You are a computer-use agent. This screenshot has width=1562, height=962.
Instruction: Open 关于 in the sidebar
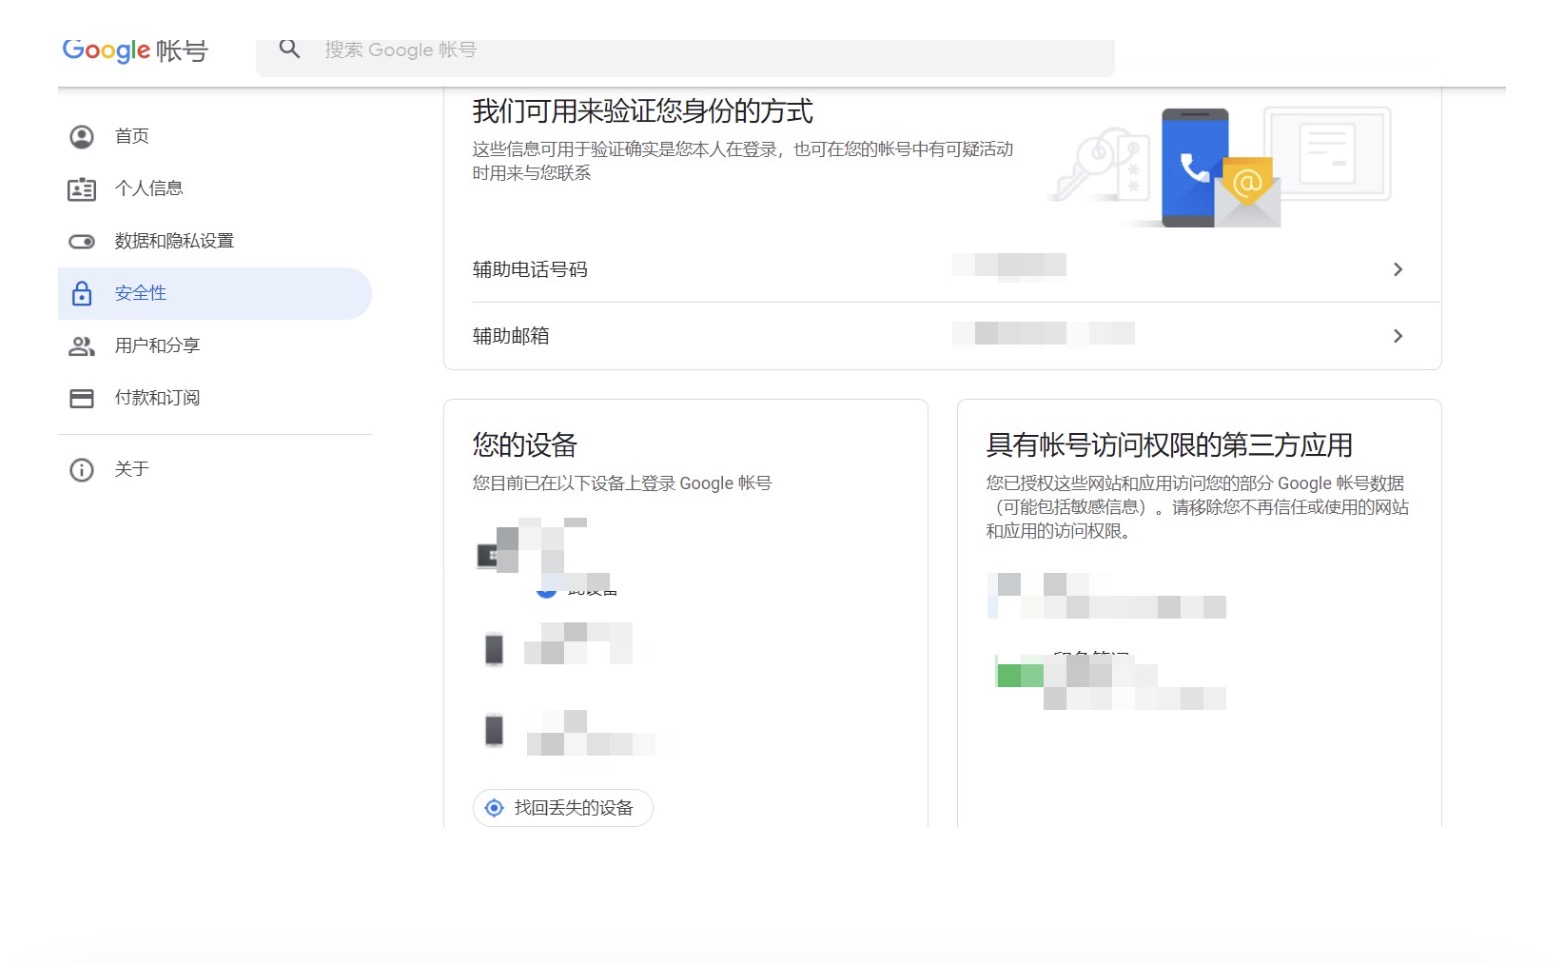(214, 469)
